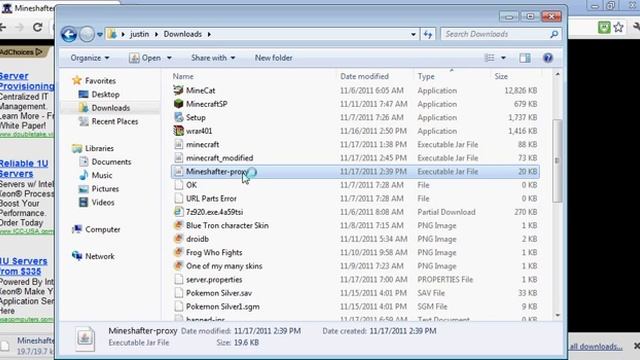Select the Setup application icon
Image resolution: width=640 pixels, height=360 pixels.
pyautogui.click(x=178, y=117)
